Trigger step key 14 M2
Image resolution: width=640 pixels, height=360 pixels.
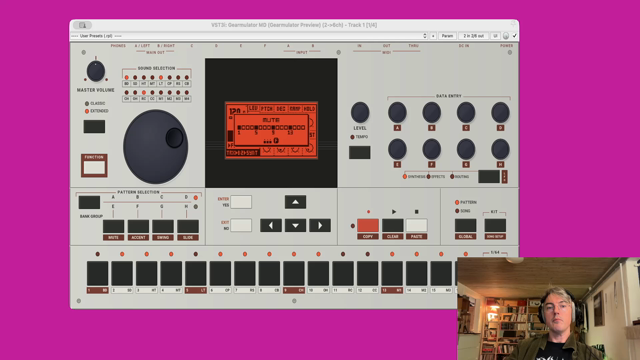pos(416,273)
